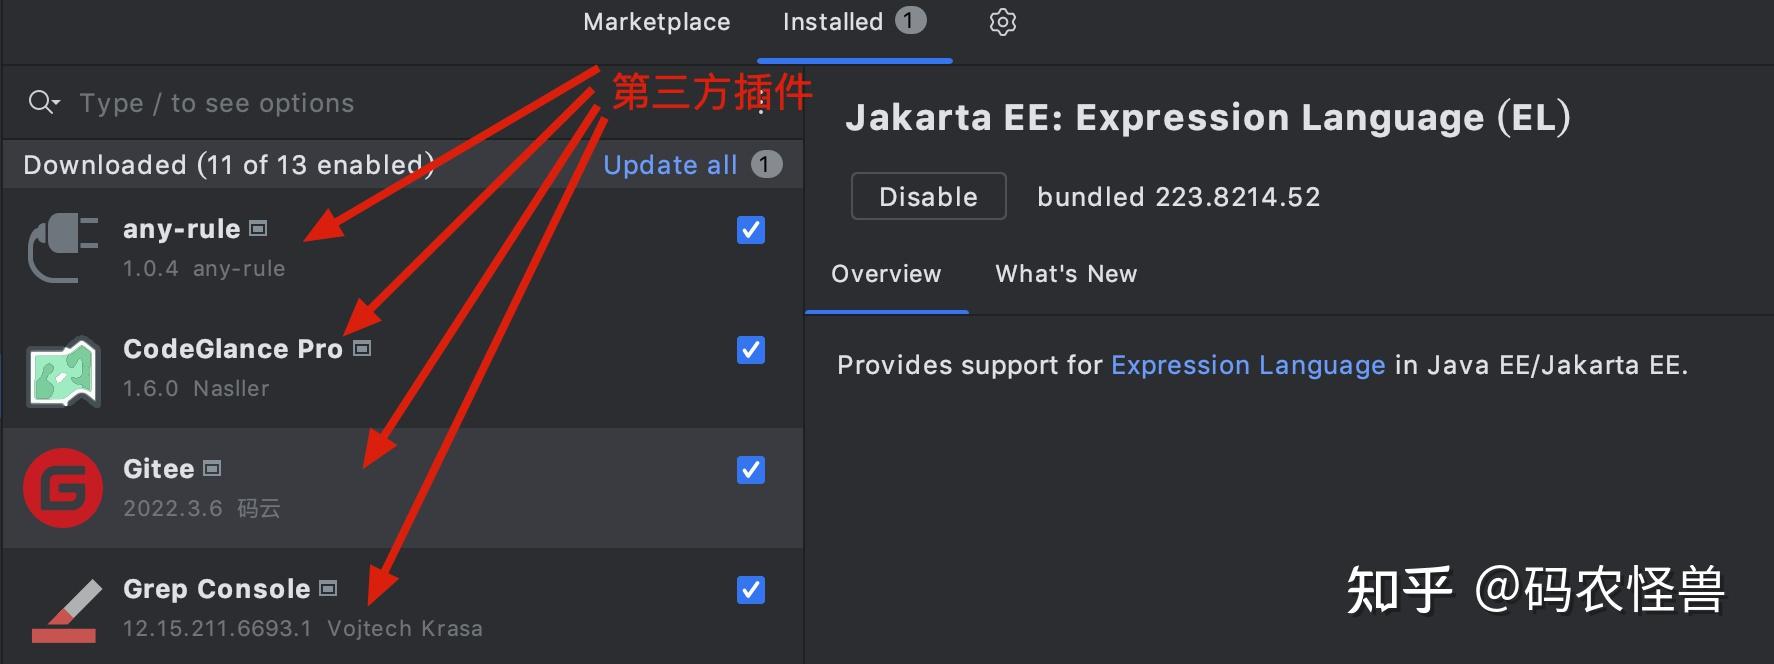
Task: Click the small tag icon beside Gitee
Action: [212, 468]
